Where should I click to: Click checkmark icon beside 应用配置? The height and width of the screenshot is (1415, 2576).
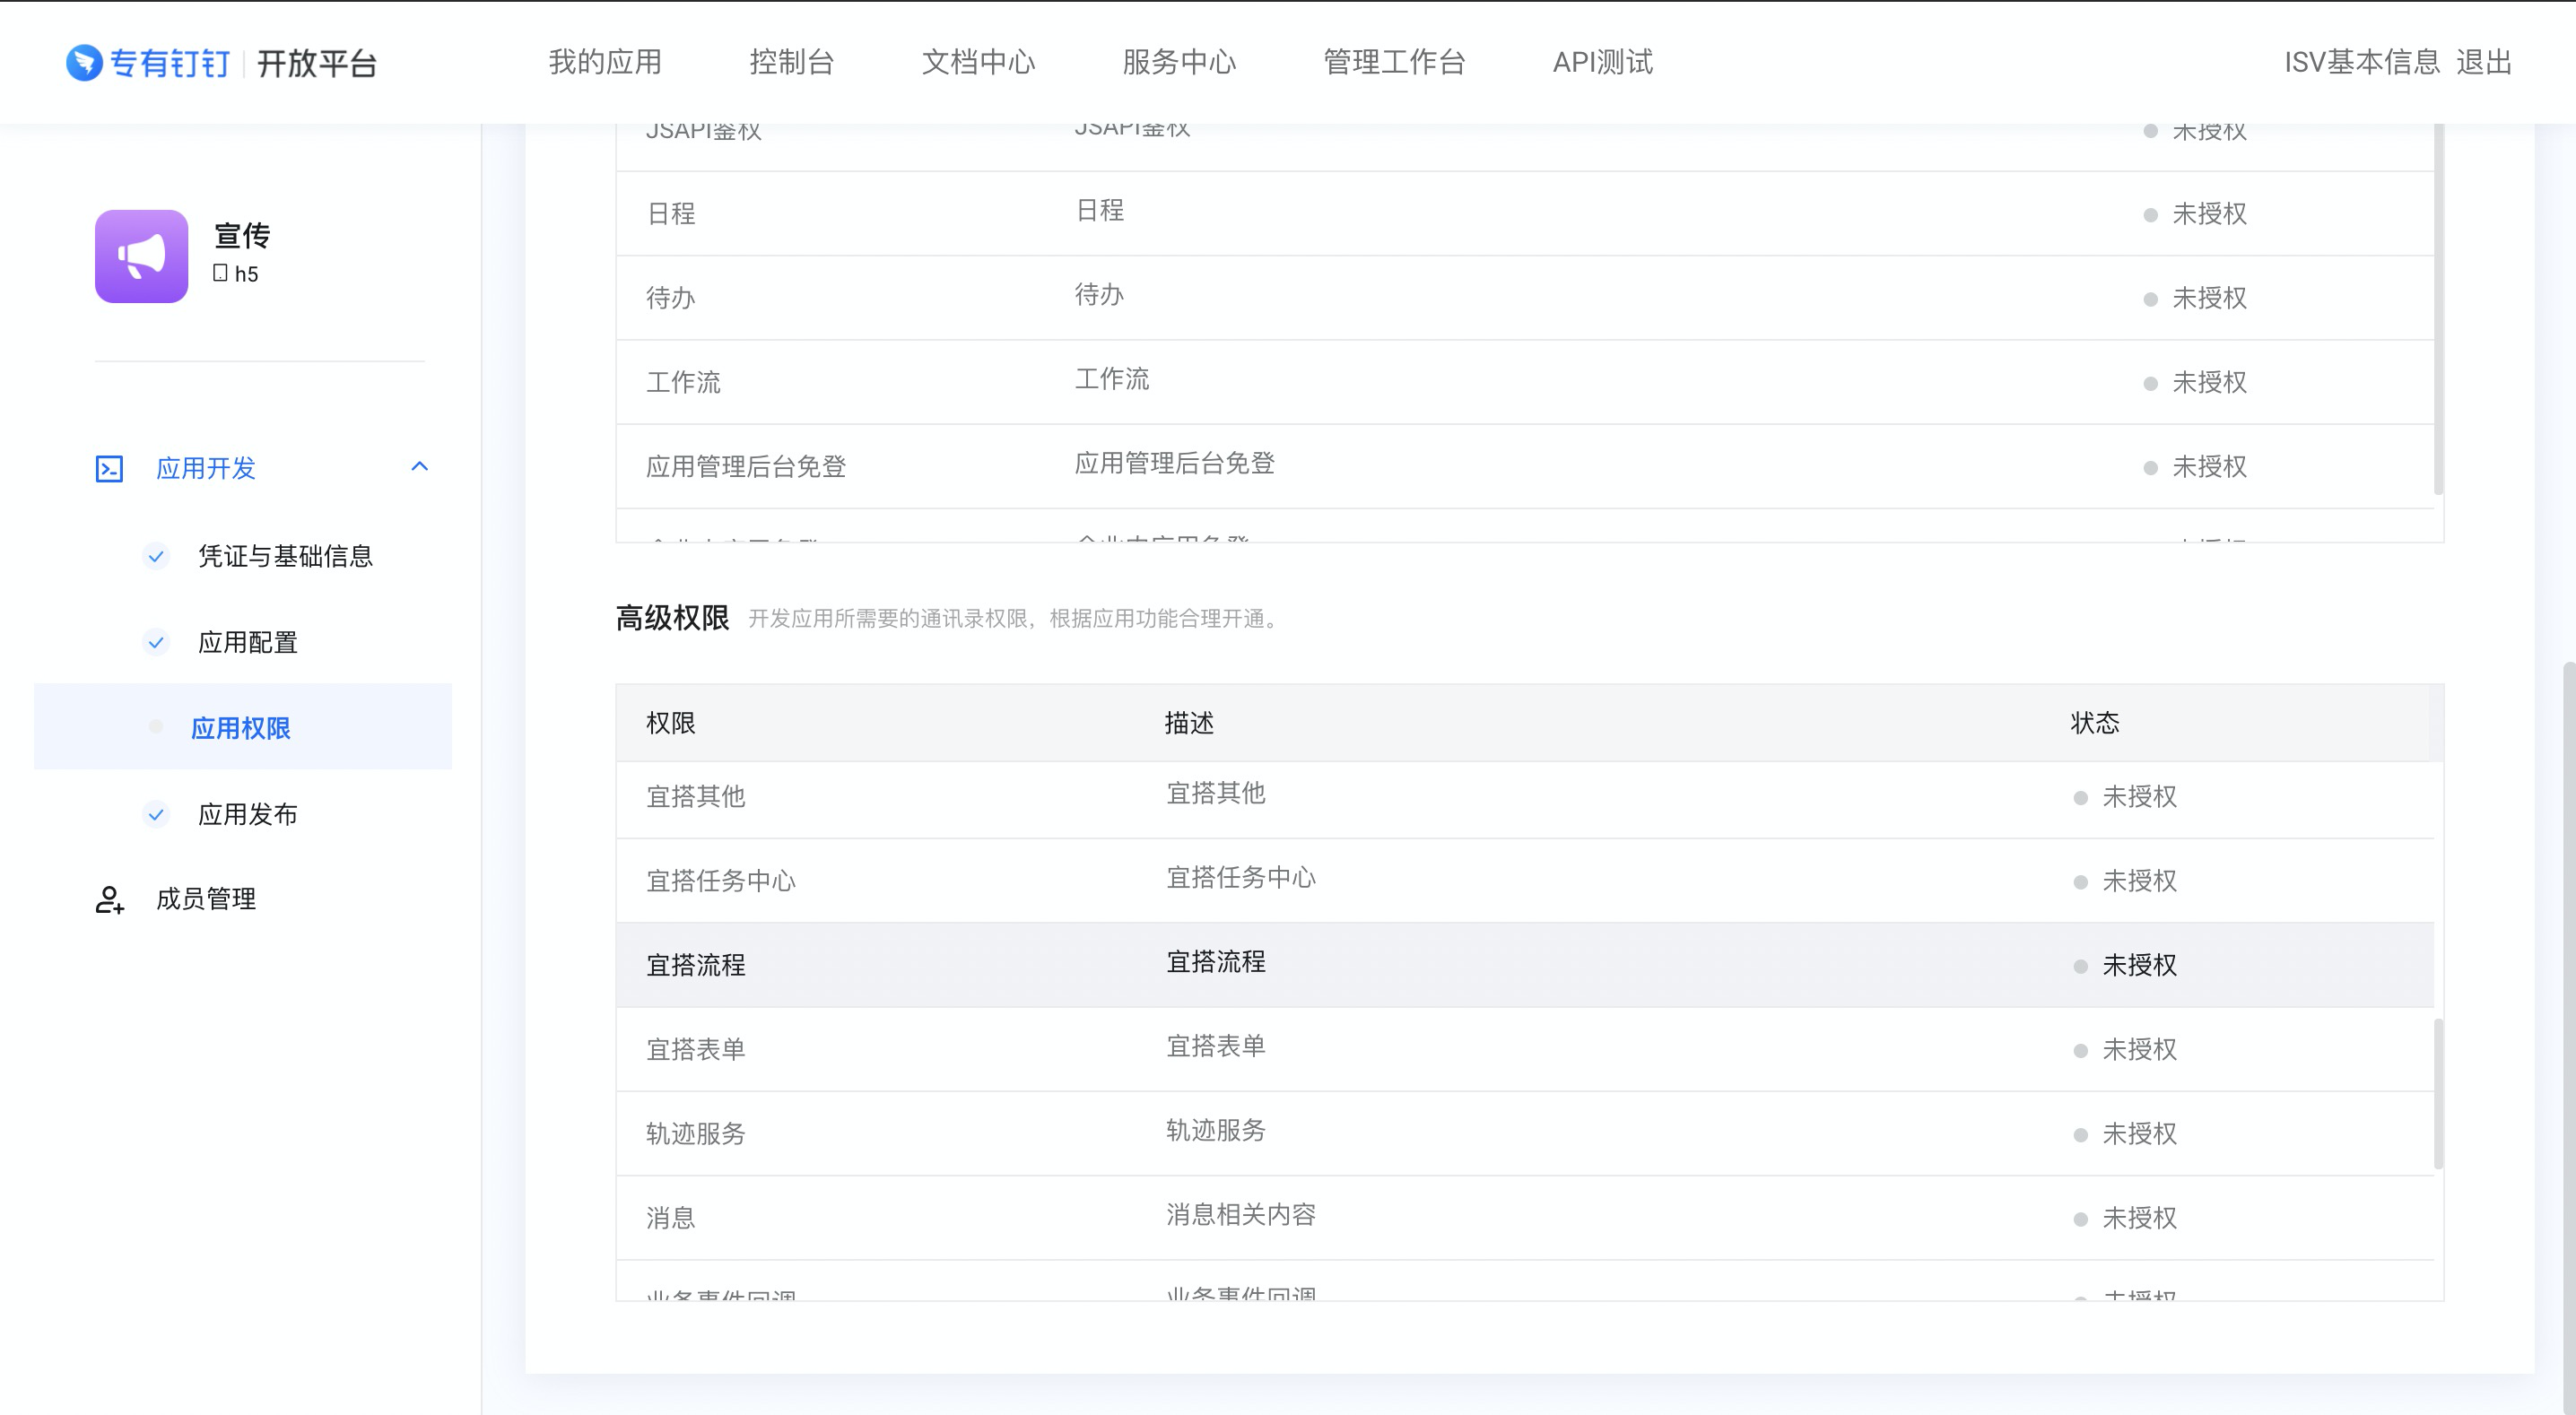pyautogui.click(x=156, y=642)
